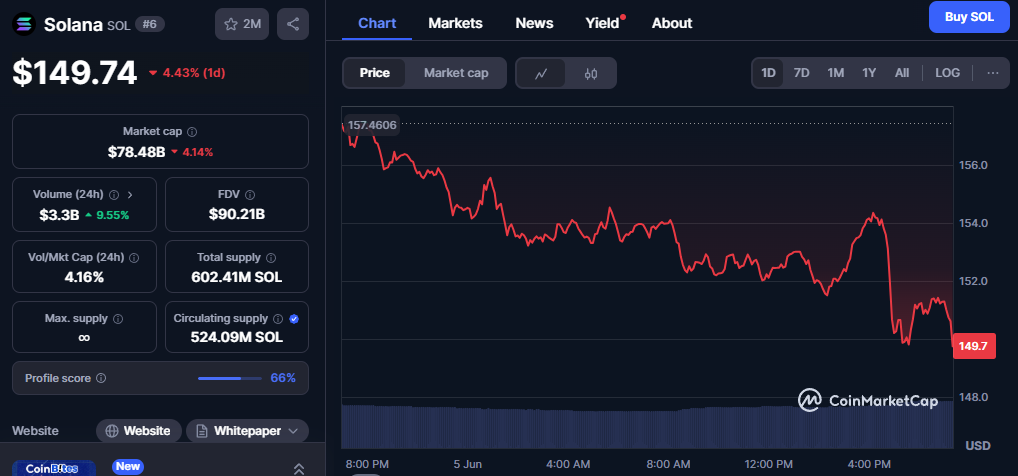This screenshot has width=1018, height=476.
Task: Click the 66% profile score value
Action: [283, 378]
